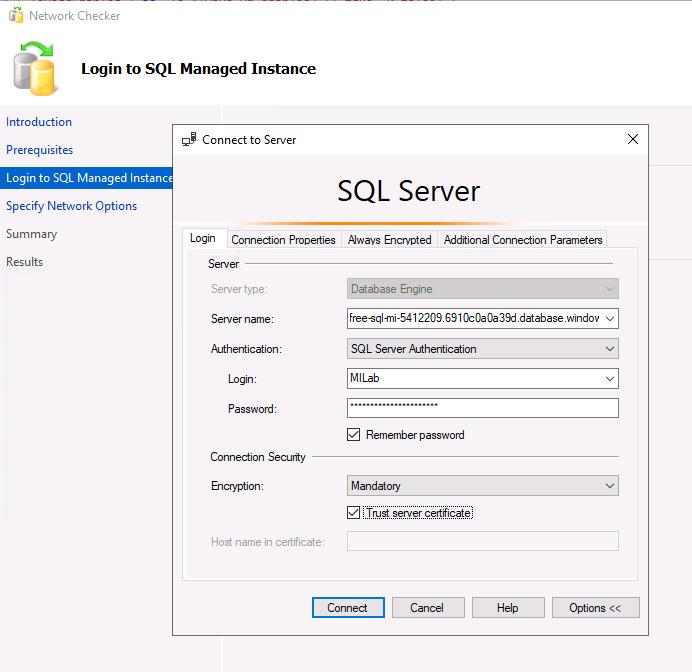Collapse options with Options << button

(595, 608)
